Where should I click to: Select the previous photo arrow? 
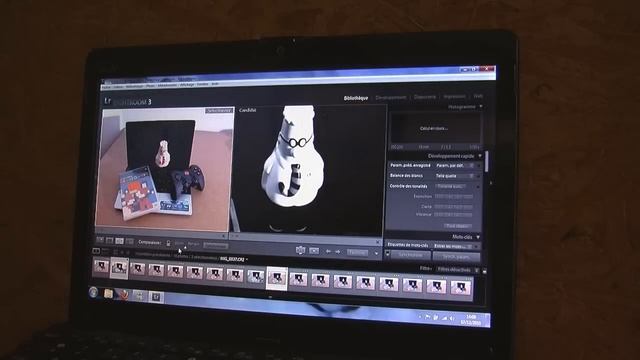(328, 251)
